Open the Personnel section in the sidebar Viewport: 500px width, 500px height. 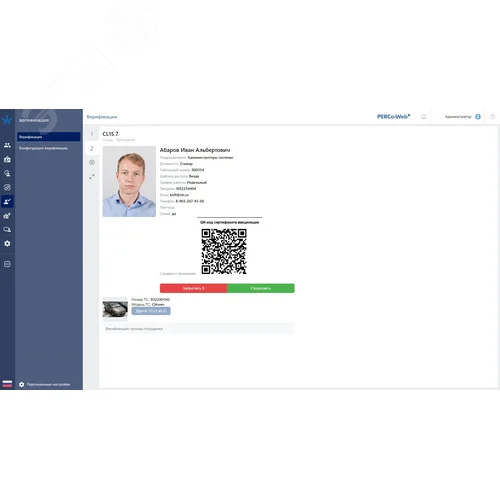point(7,145)
